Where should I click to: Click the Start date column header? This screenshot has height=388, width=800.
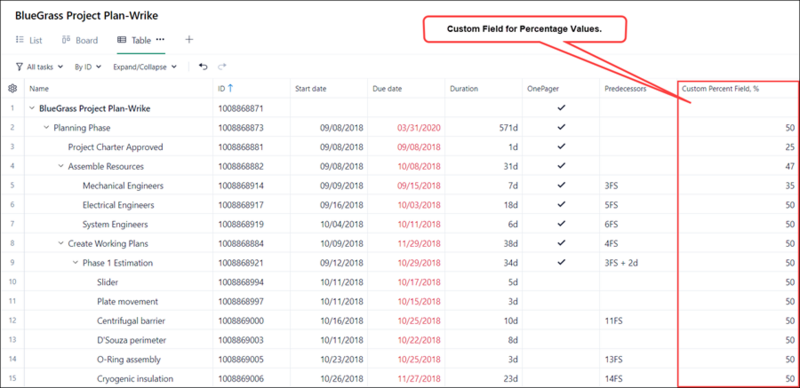click(329, 88)
